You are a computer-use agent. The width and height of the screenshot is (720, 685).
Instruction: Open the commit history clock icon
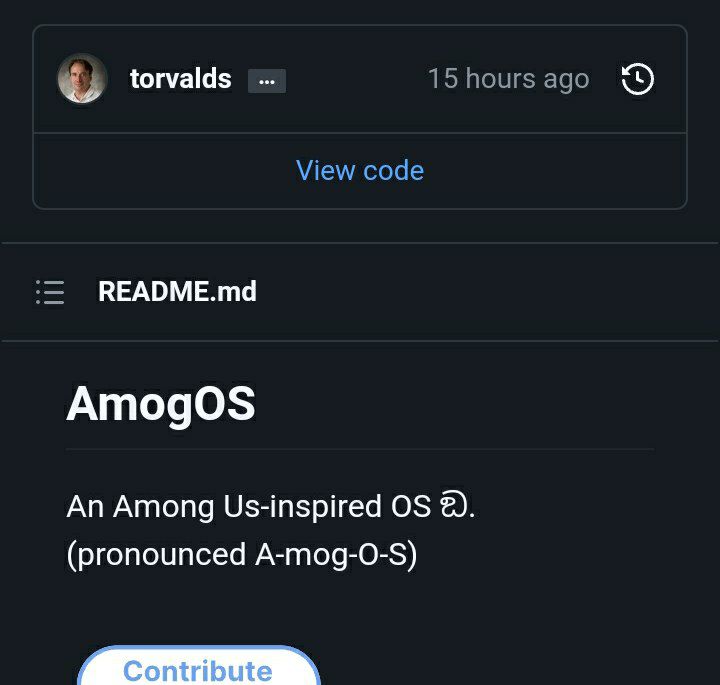(x=638, y=79)
